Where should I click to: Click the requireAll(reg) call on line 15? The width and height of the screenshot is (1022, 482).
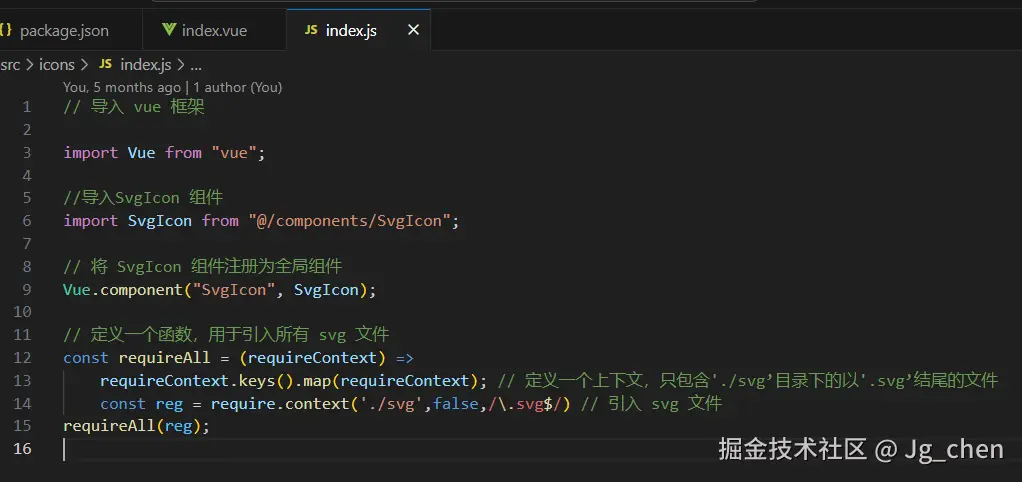[x=136, y=426]
